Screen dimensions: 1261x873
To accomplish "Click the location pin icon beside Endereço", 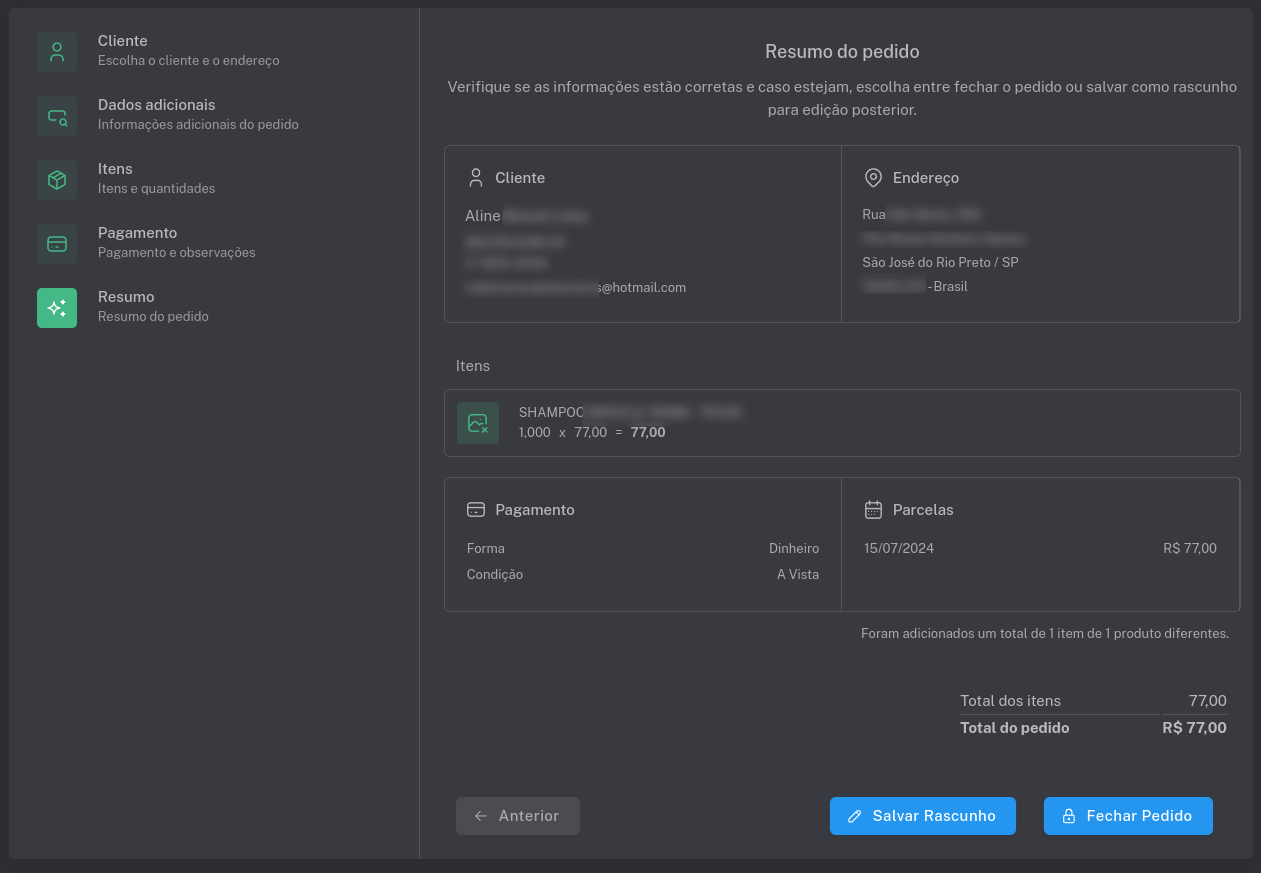I will (x=873, y=178).
